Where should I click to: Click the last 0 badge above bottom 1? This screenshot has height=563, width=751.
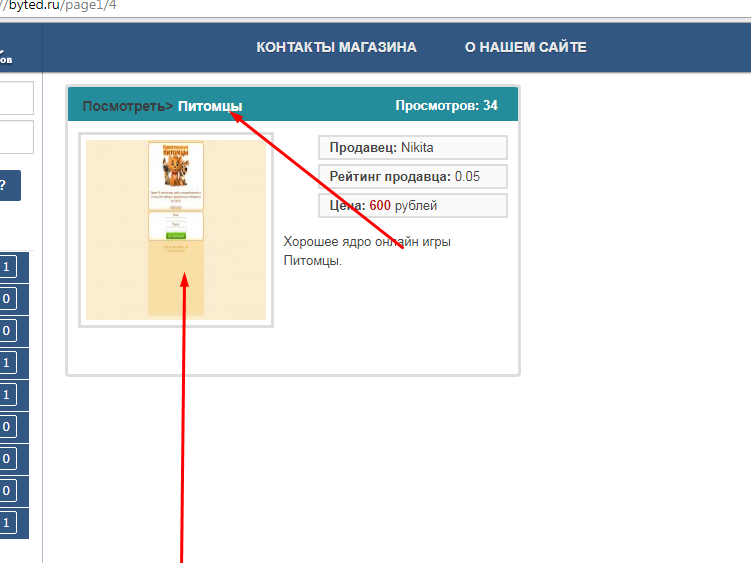(x=7, y=491)
